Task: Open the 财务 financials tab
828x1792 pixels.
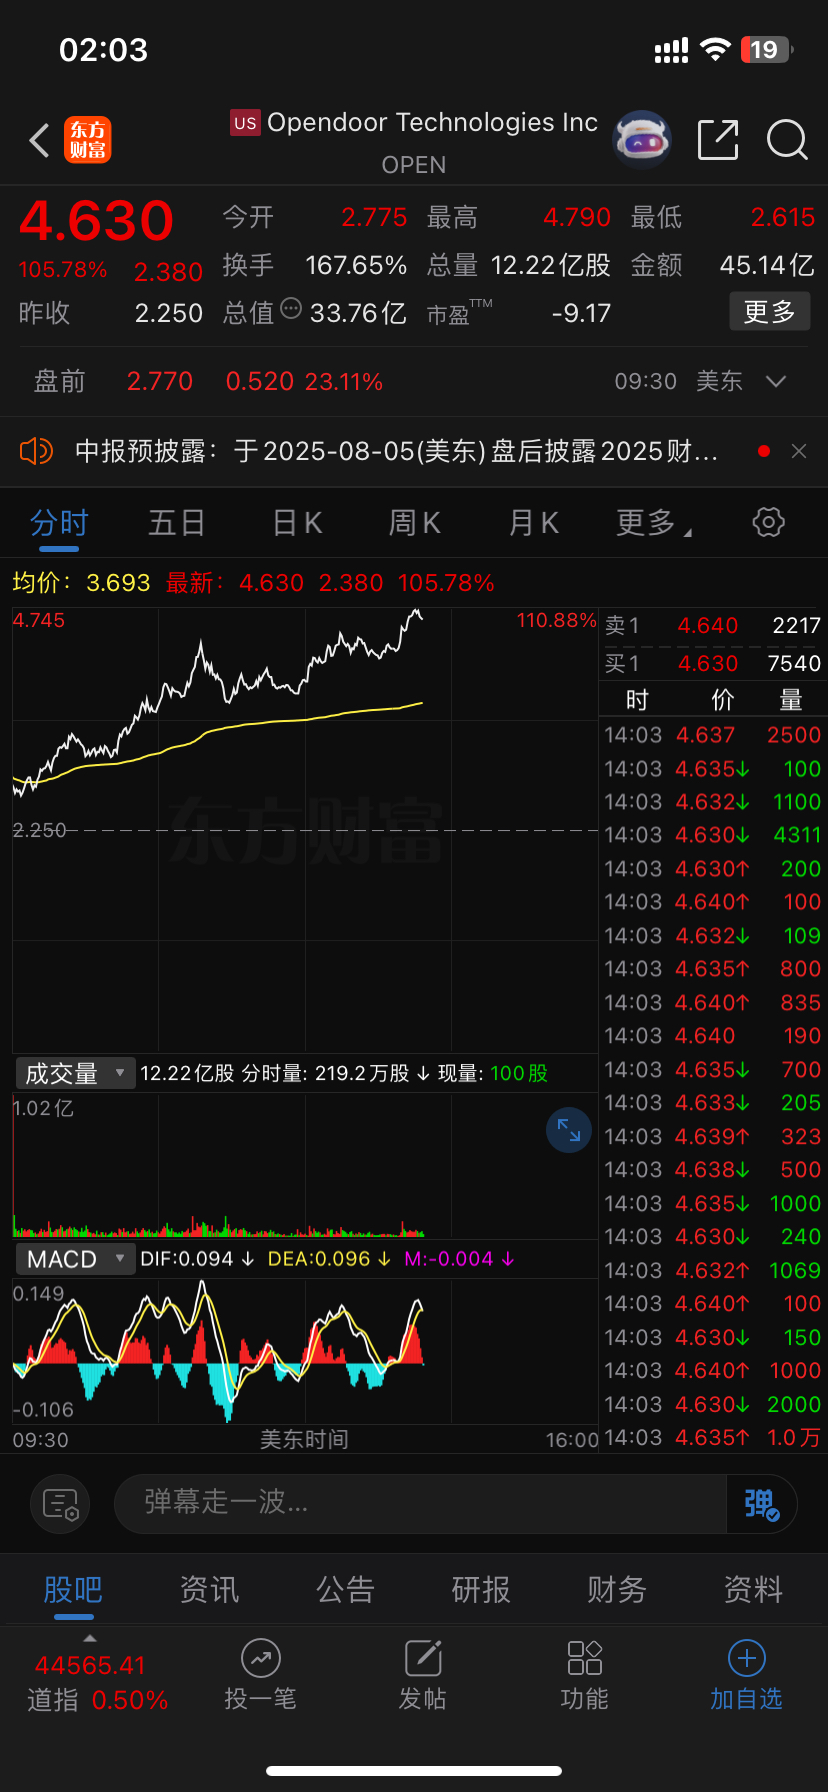Action: coord(617,1589)
